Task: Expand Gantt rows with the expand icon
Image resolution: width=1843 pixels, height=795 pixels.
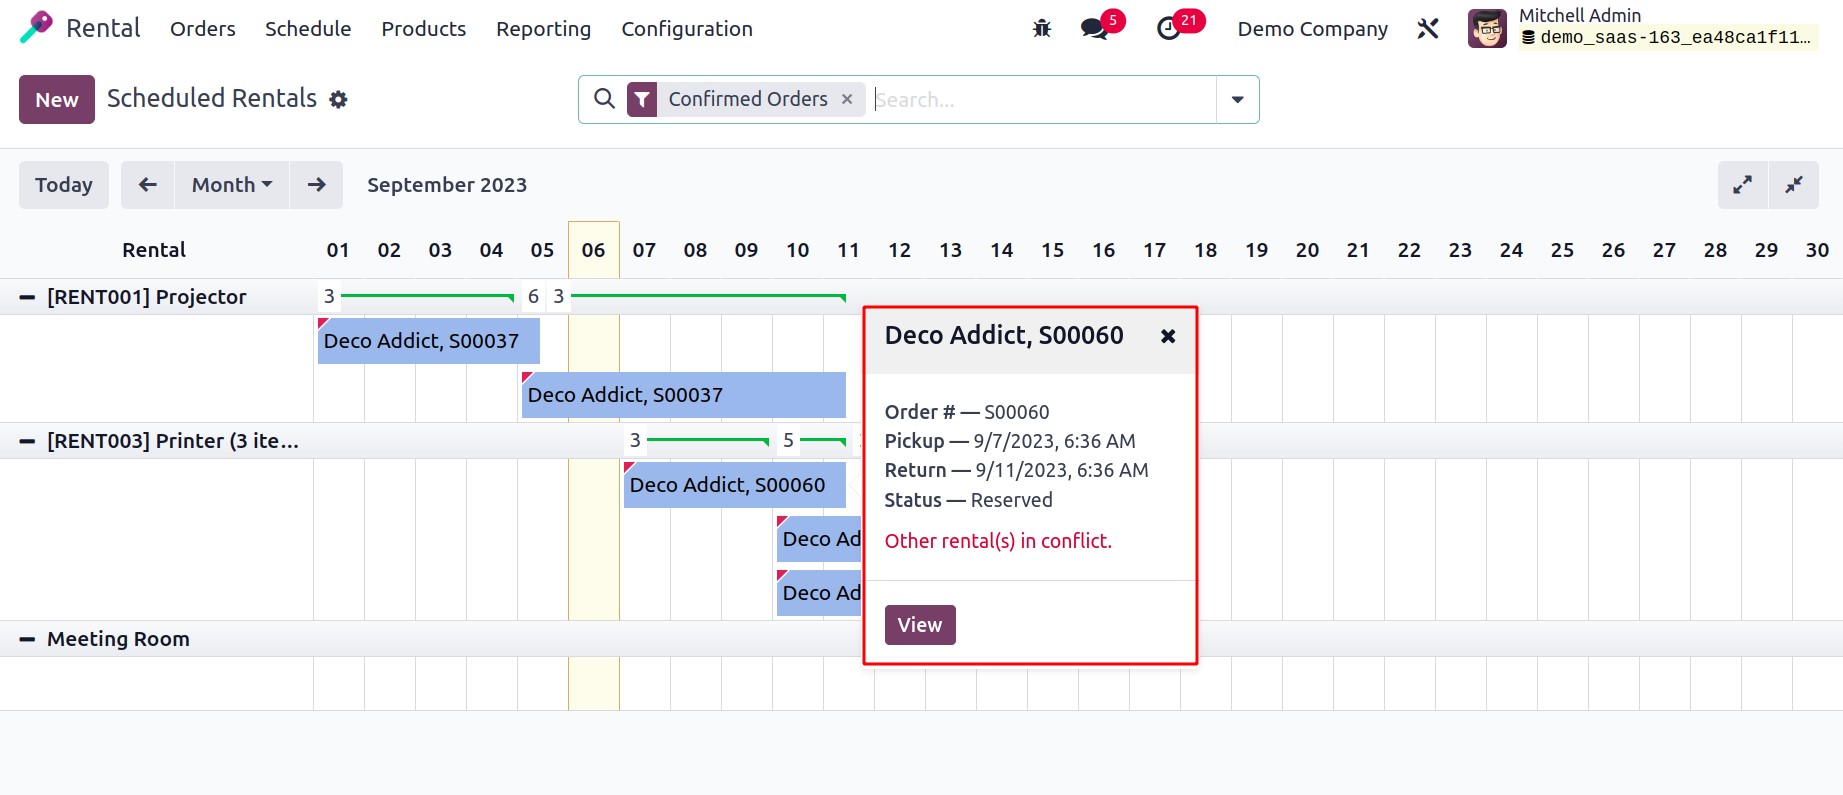Action: click(x=1743, y=185)
